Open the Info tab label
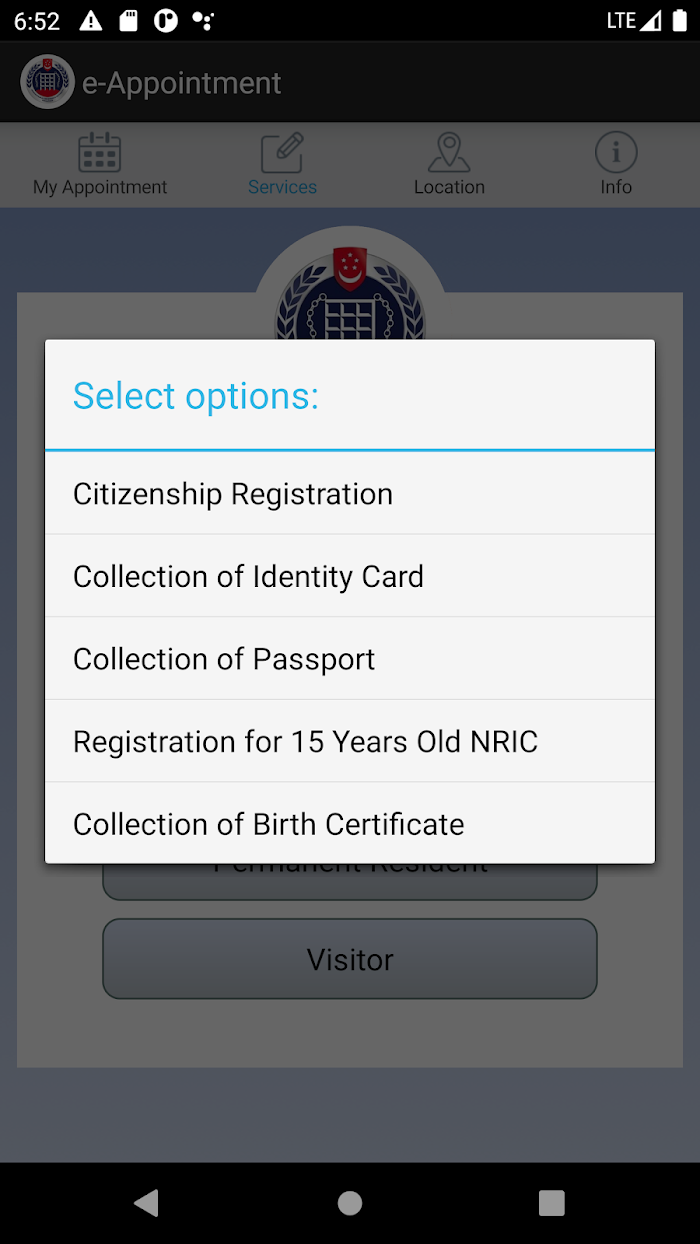Screen dimensions: 700x1244 coord(616,187)
